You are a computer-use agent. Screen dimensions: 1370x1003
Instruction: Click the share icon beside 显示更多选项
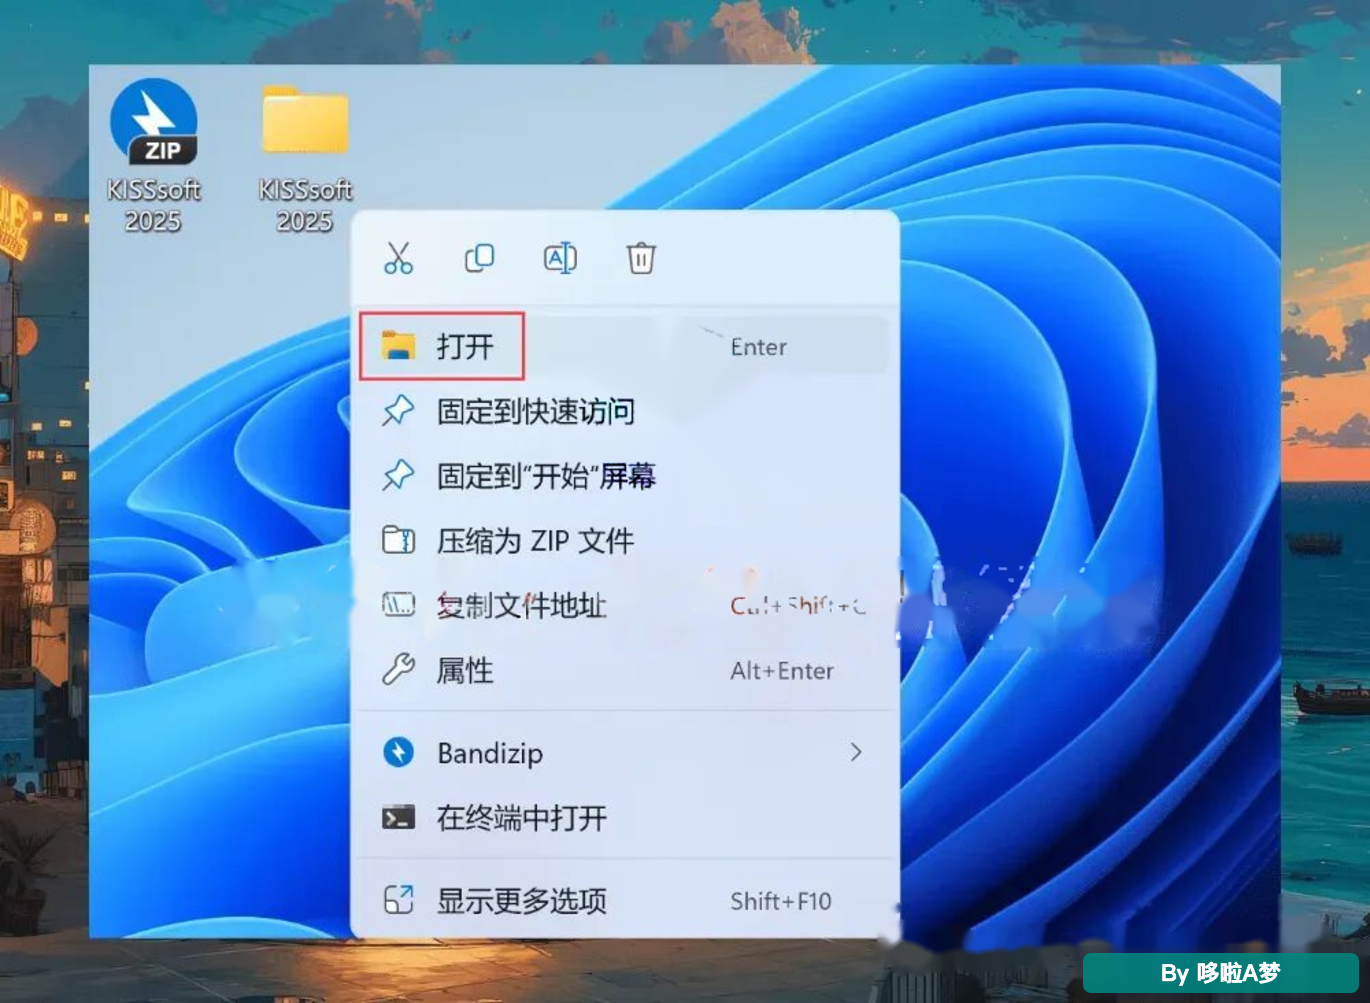pyautogui.click(x=398, y=900)
